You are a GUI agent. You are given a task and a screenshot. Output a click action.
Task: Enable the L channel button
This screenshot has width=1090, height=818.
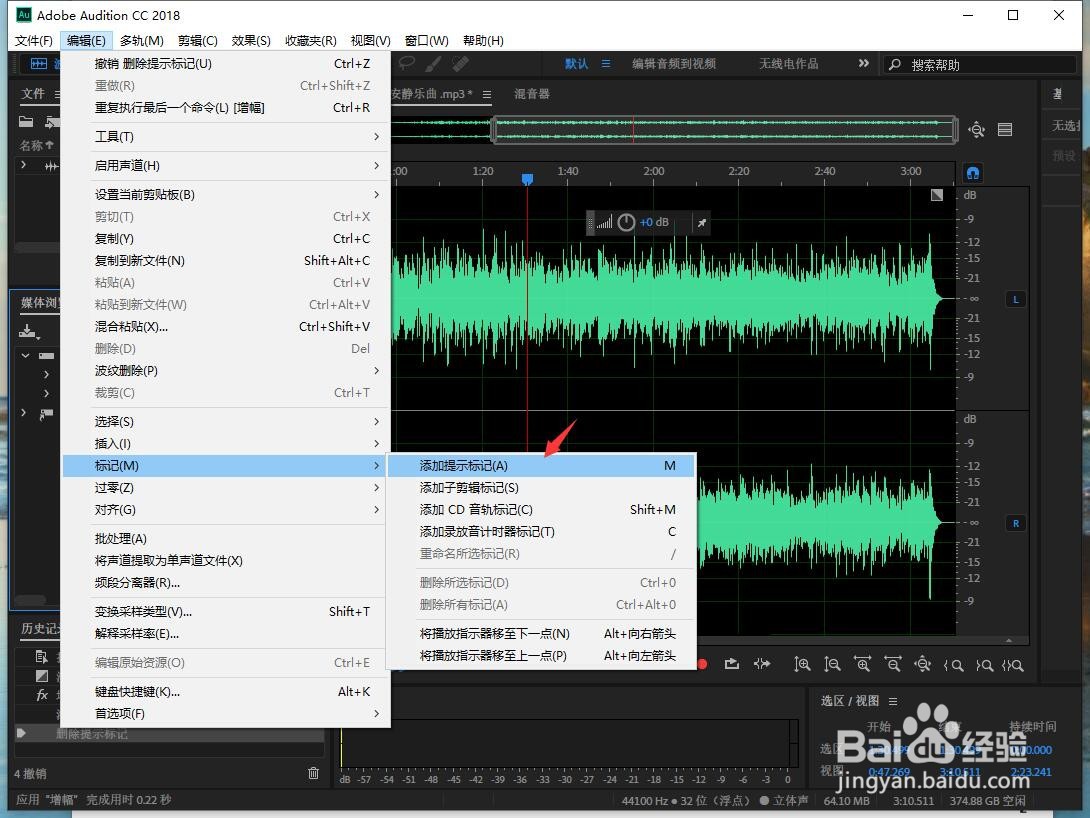click(x=1015, y=298)
